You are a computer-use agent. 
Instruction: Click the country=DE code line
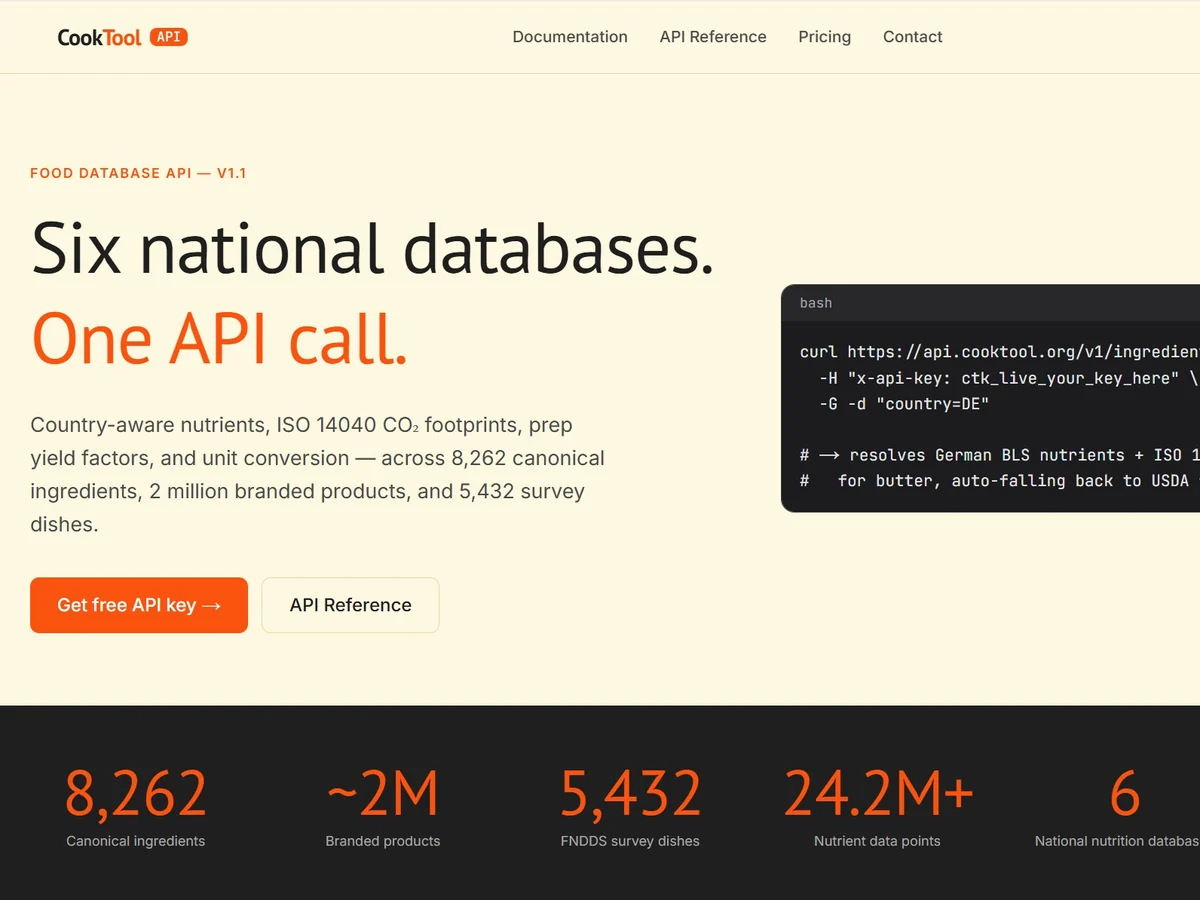904,404
